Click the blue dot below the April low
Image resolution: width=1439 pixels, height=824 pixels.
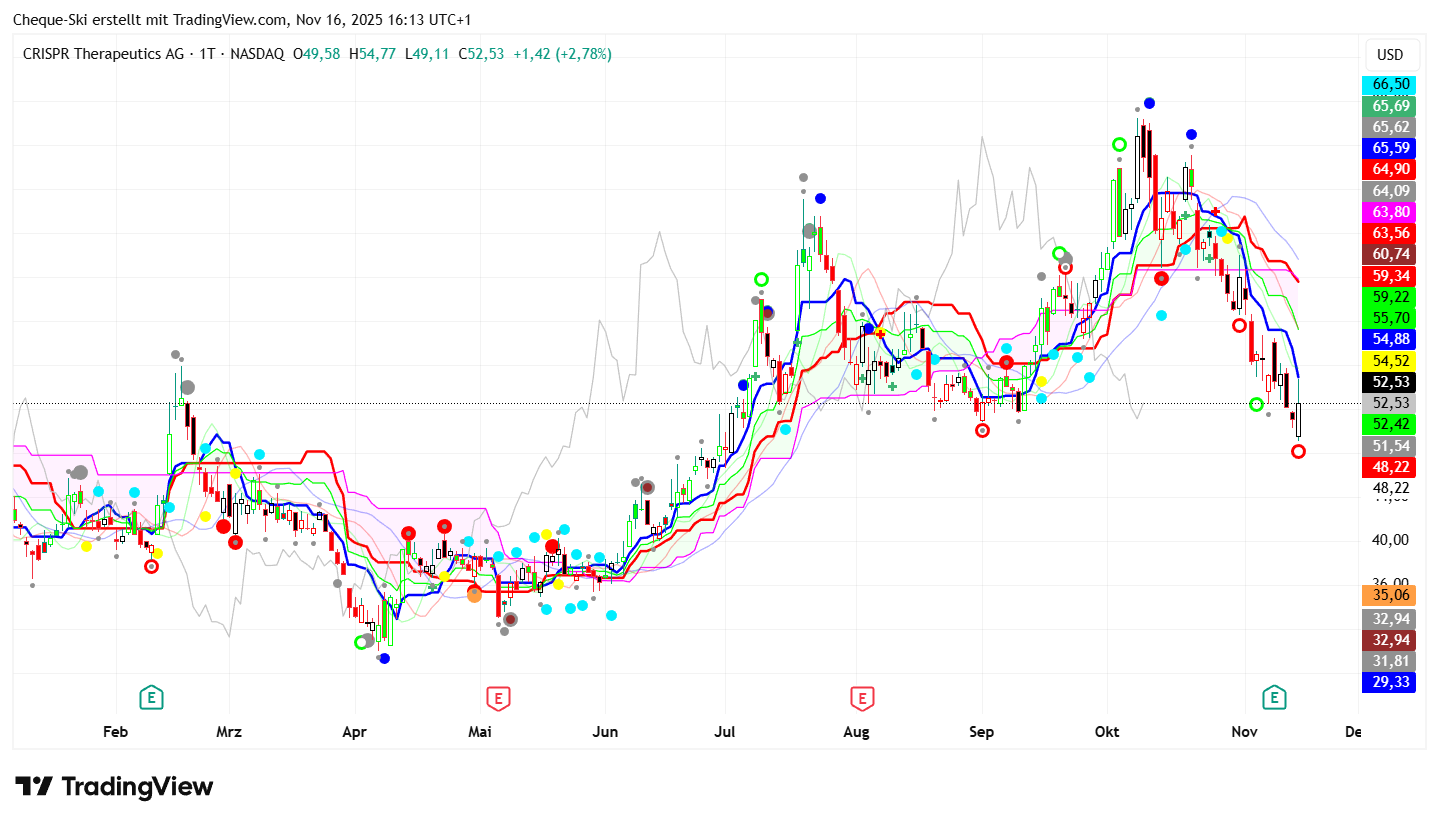pos(384,657)
